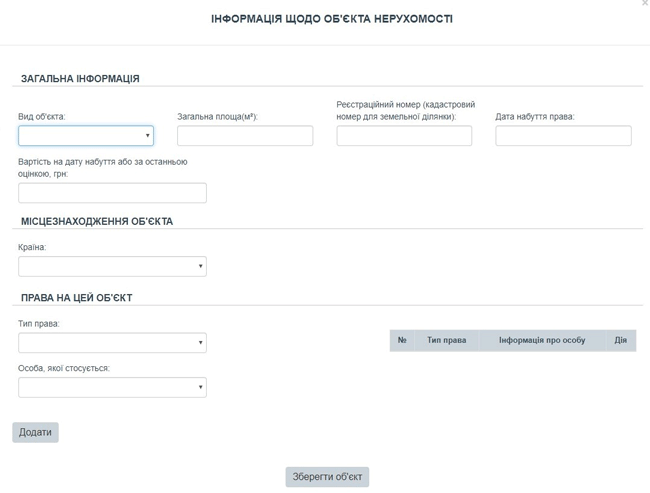Open the Вид об'єкта dropdown
The width and height of the screenshot is (650, 493).
86,136
